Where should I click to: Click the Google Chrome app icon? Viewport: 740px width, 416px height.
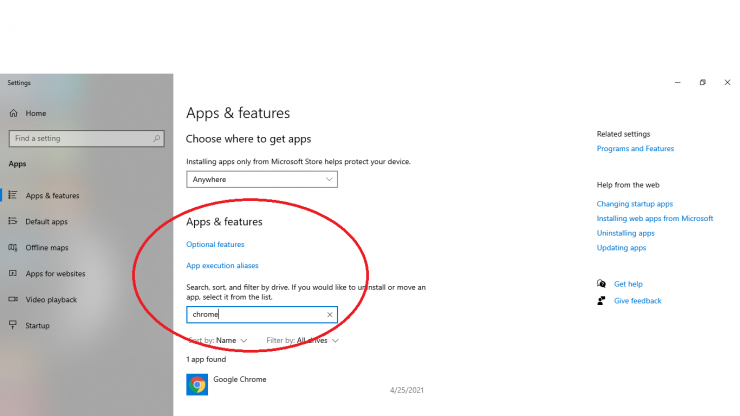point(197,384)
